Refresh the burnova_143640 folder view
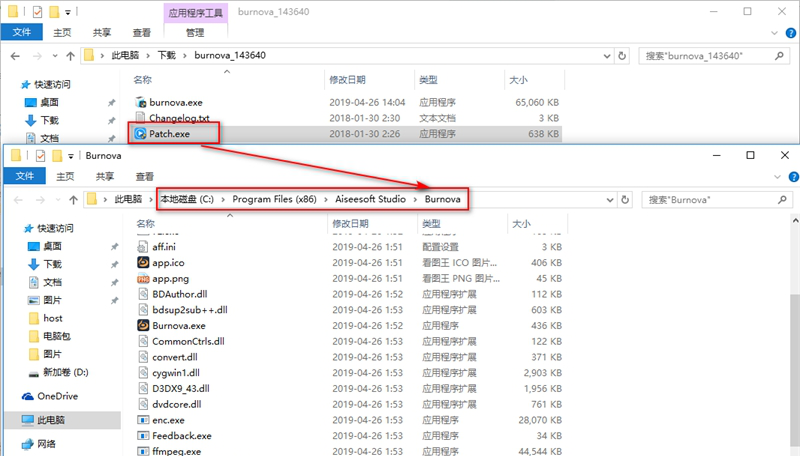The image size is (800, 474). tap(622, 56)
